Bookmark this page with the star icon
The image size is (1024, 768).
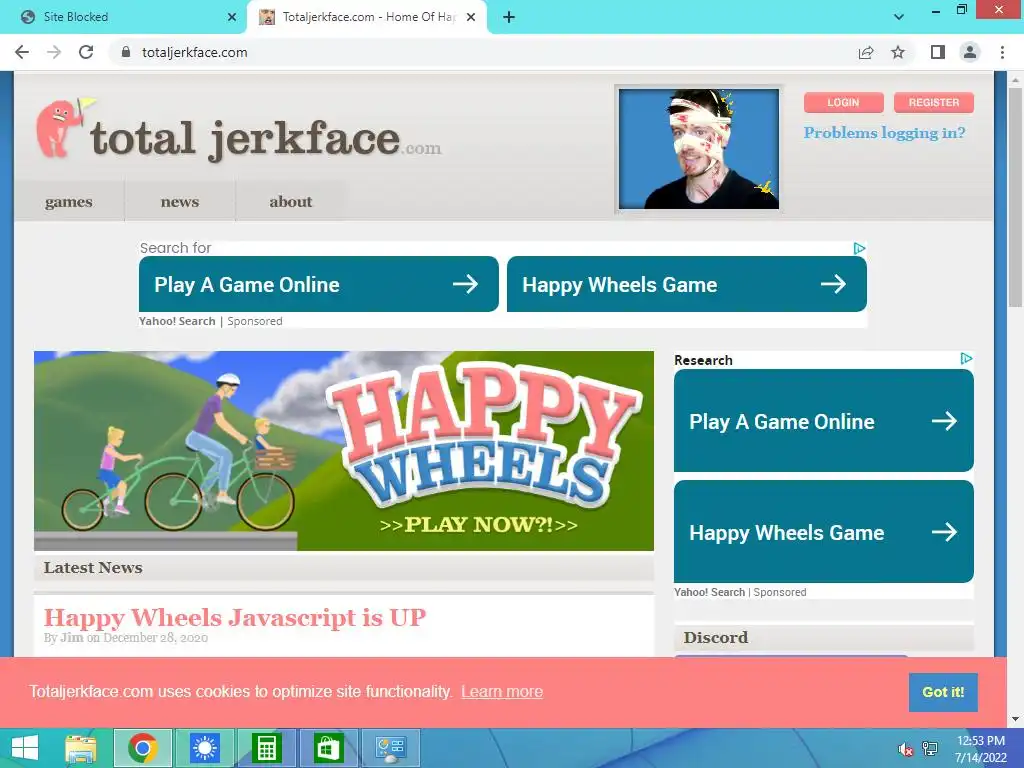899,52
